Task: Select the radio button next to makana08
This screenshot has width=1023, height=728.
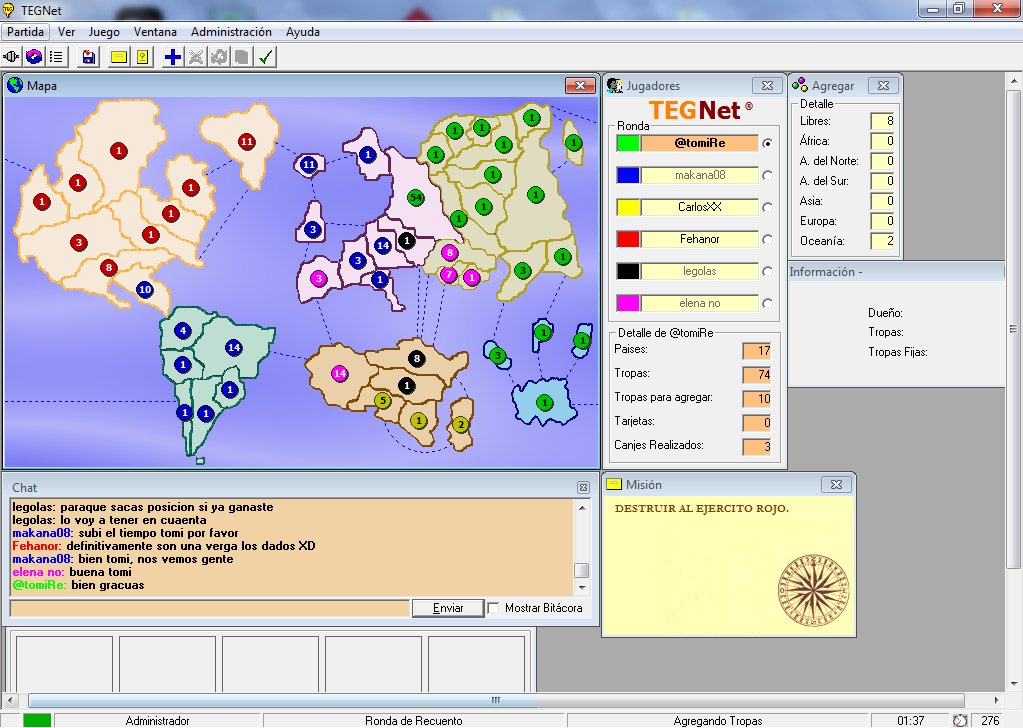Action: (x=767, y=176)
